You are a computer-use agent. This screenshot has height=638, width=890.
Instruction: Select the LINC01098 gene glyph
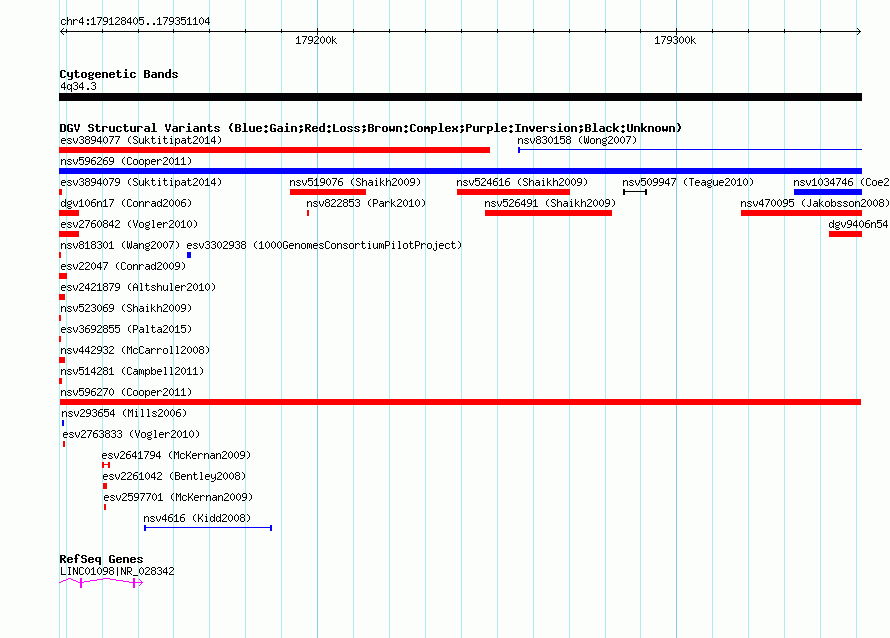click(x=101, y=582)
